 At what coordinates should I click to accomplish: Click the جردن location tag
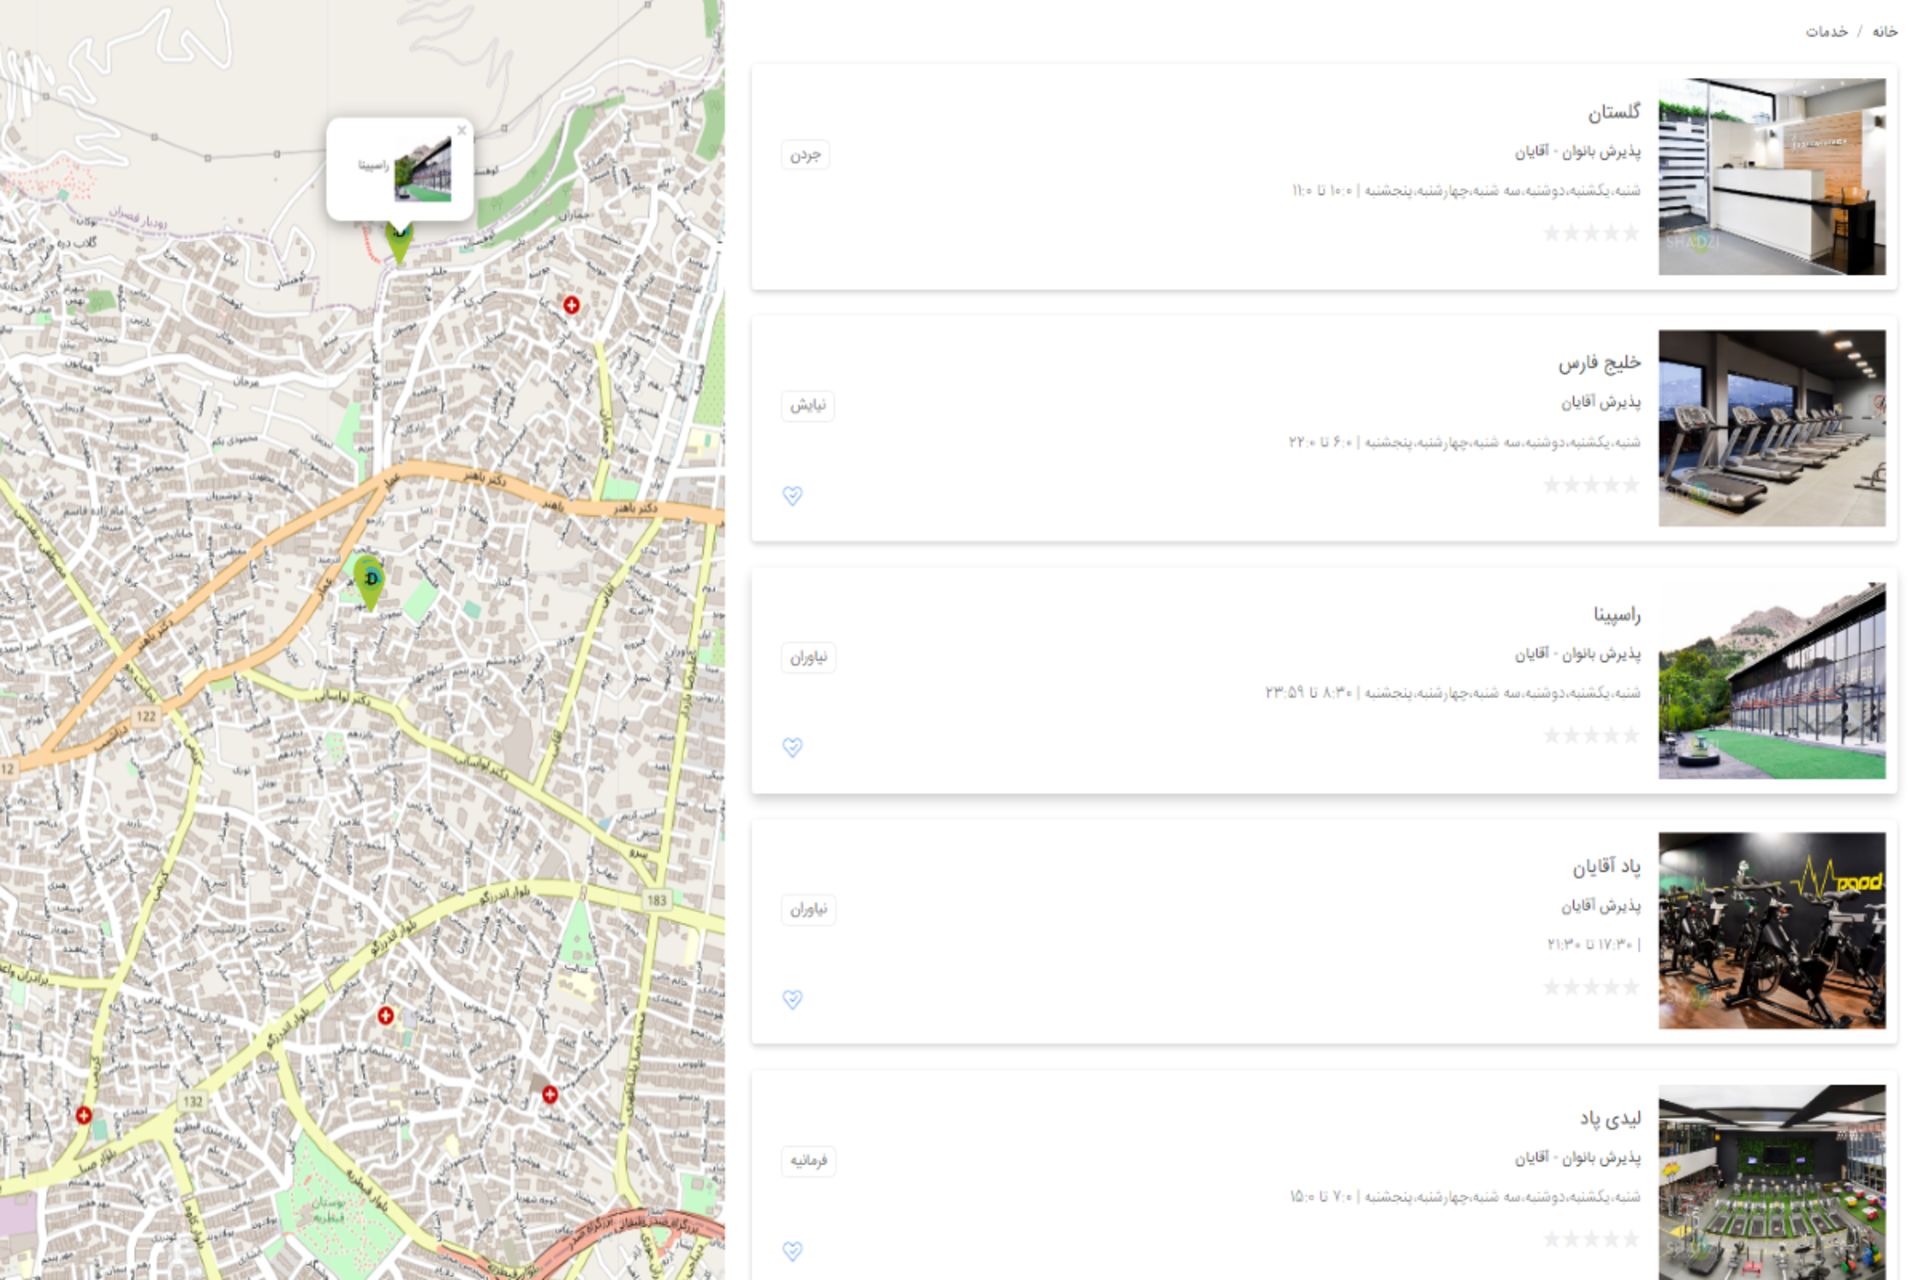pyautogui.click(x=805, y=155)
